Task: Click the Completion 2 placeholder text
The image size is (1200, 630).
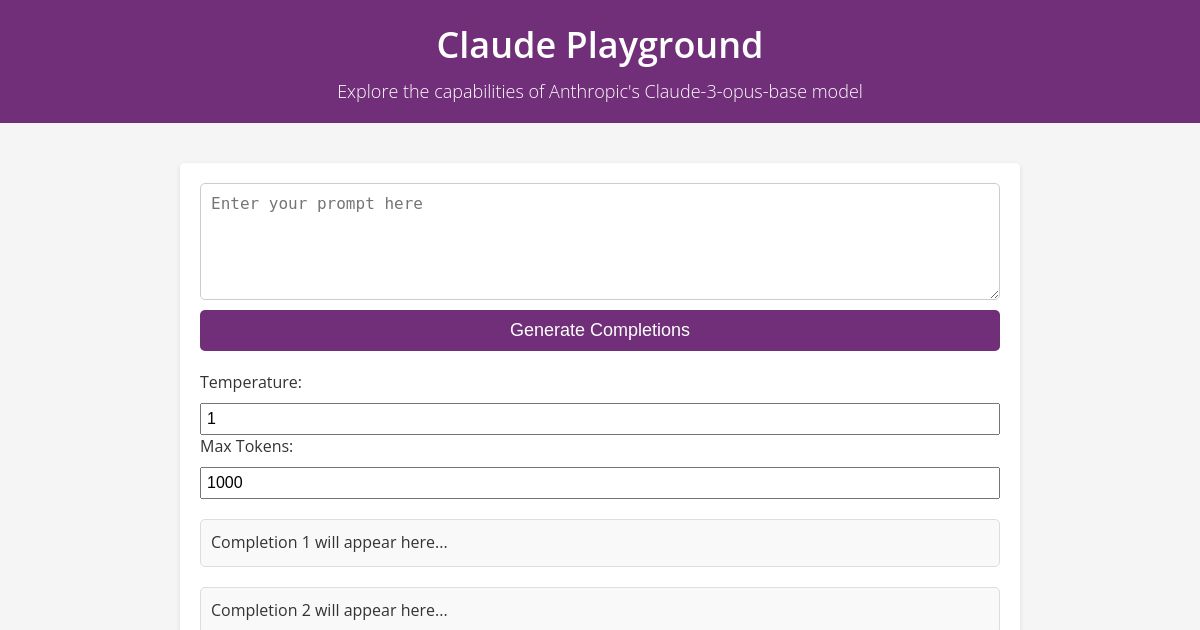Action: coord(328,611)
